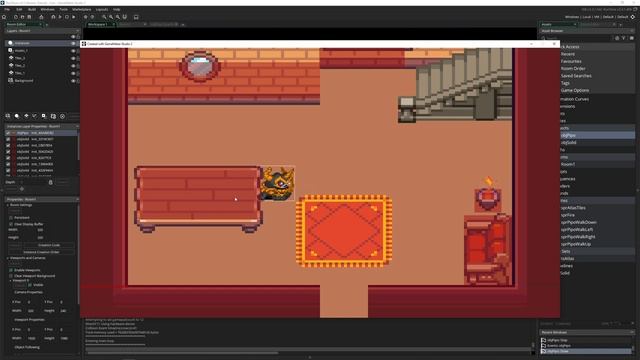Create a new Asset layer icon
This screenshot has height=360, width=640.
(x=44, y=116)
